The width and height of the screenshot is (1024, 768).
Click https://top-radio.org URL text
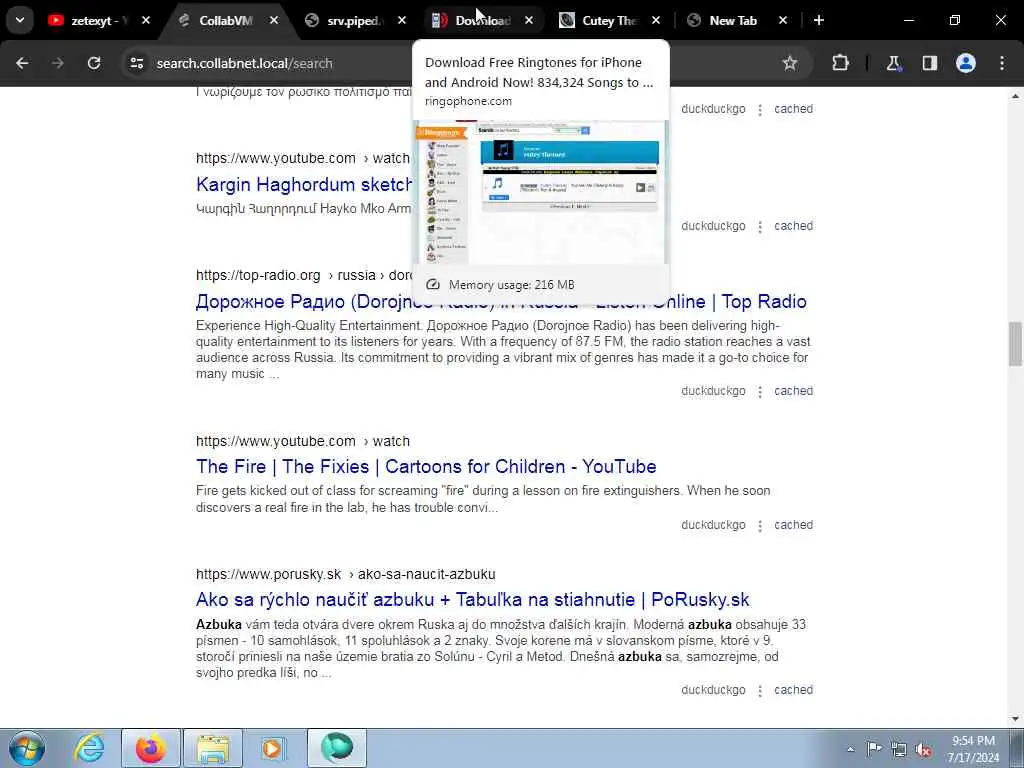pyautogui.click(x=258, y=276)
